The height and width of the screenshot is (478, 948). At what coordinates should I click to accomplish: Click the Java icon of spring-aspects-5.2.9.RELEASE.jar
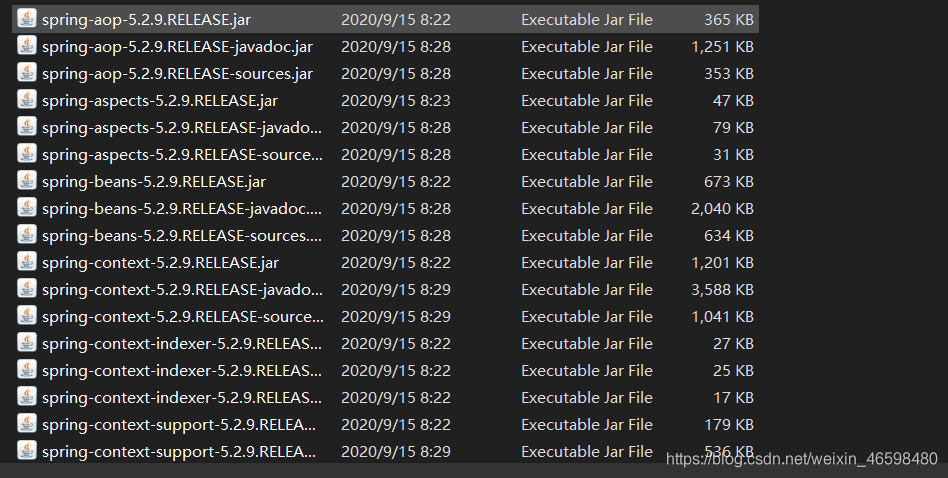click(27, 100)
